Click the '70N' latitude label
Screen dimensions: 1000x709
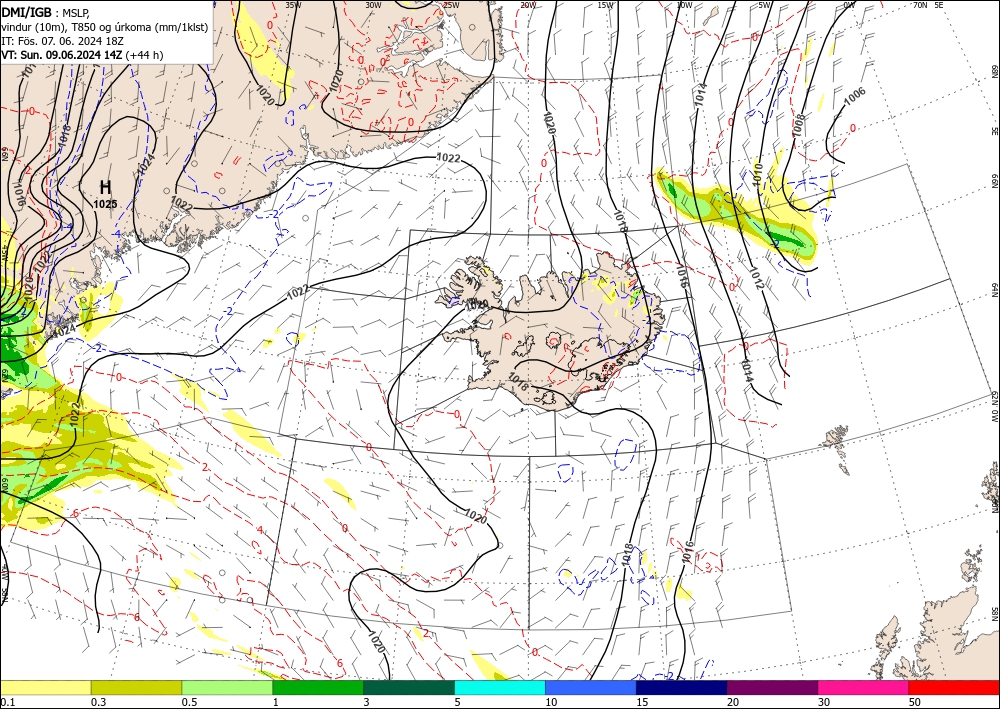click(x=920, y=5)
